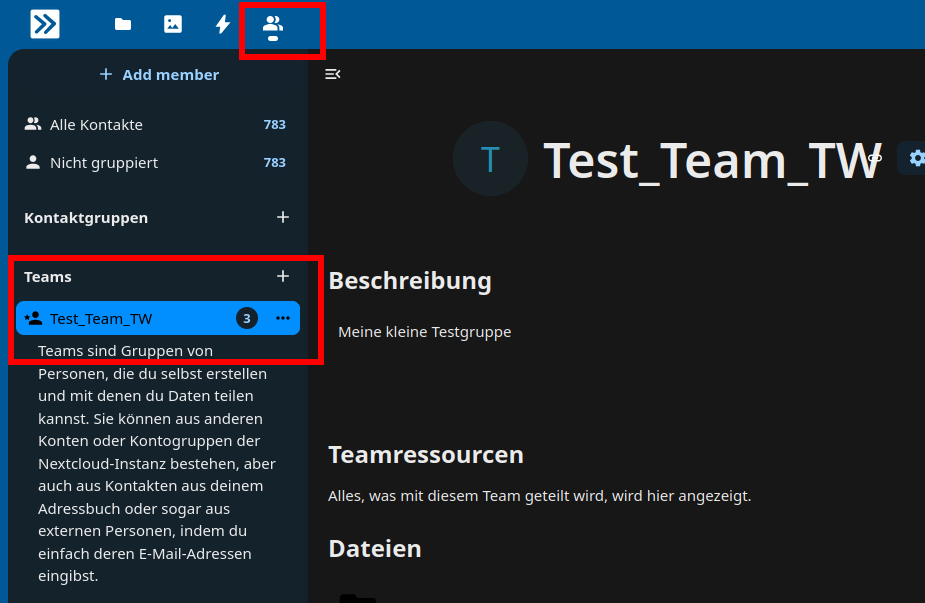Viewport: 925px width, 603px height.
Task: Open the Files app from top bar
Action: pos(123,24)
